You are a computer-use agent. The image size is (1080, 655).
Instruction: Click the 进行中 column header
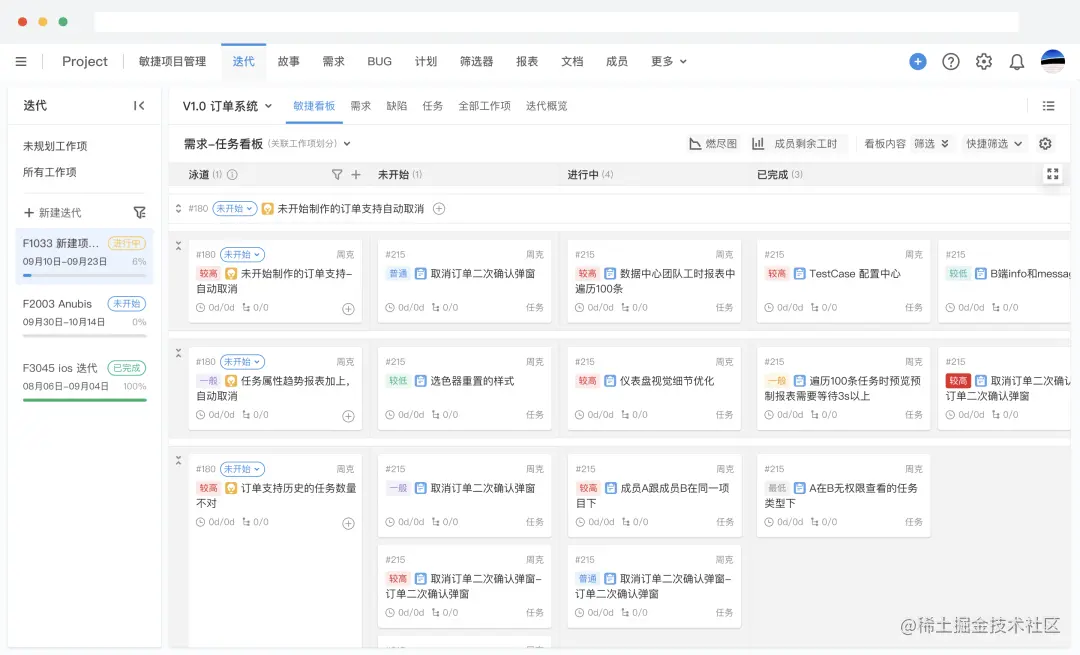pyautogui.click(x=590, y=174)
